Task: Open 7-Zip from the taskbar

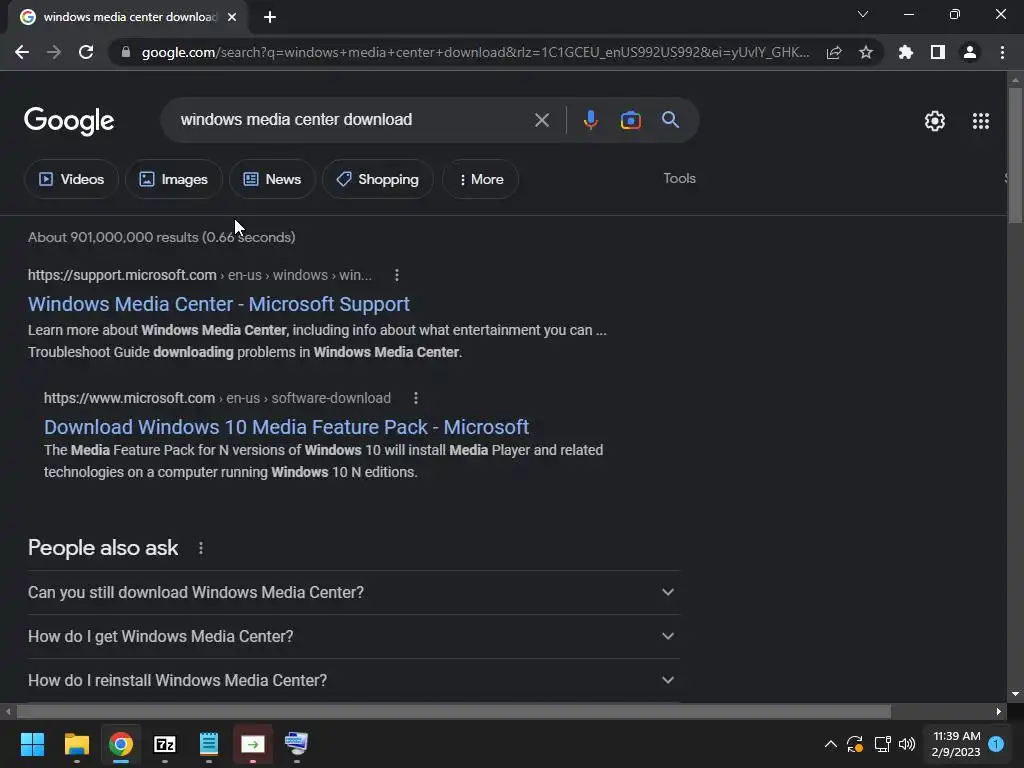Action: click(165, 744)
